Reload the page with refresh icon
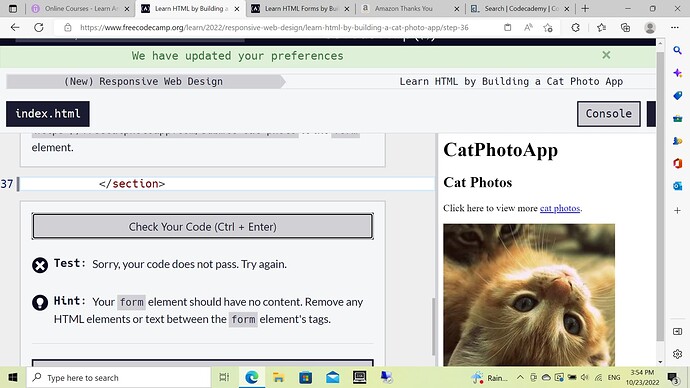 click(39, 27)
